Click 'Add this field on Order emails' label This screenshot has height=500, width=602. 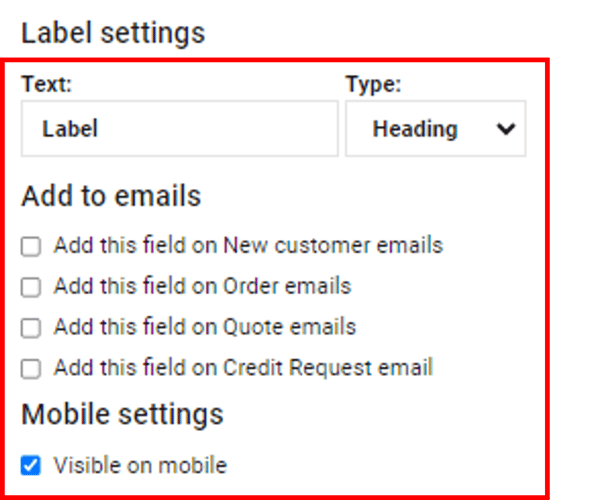202,286
